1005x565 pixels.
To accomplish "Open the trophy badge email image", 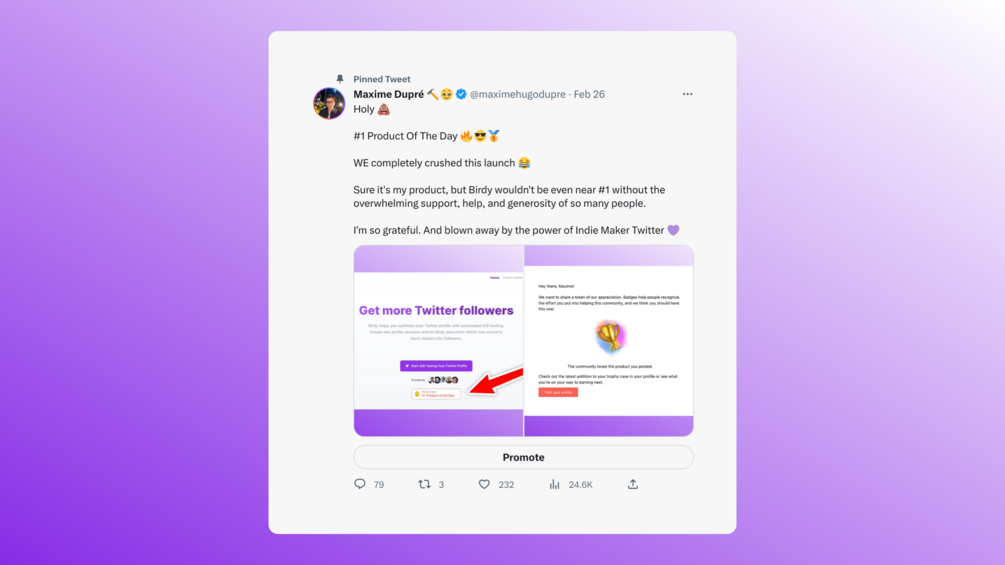I will click(x=609, y=341).
